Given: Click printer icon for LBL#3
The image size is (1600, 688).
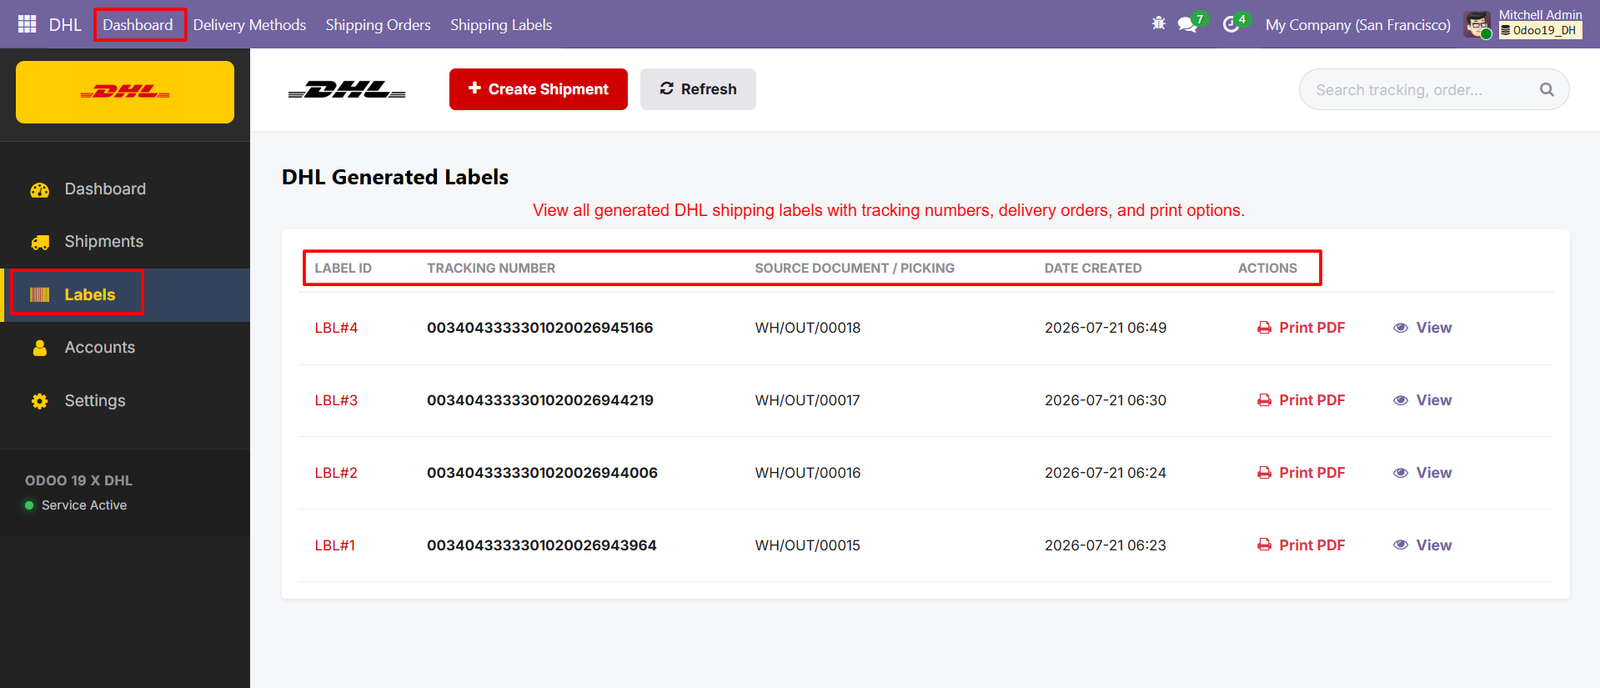Looking at the screenshot, I should (1264, 400).
